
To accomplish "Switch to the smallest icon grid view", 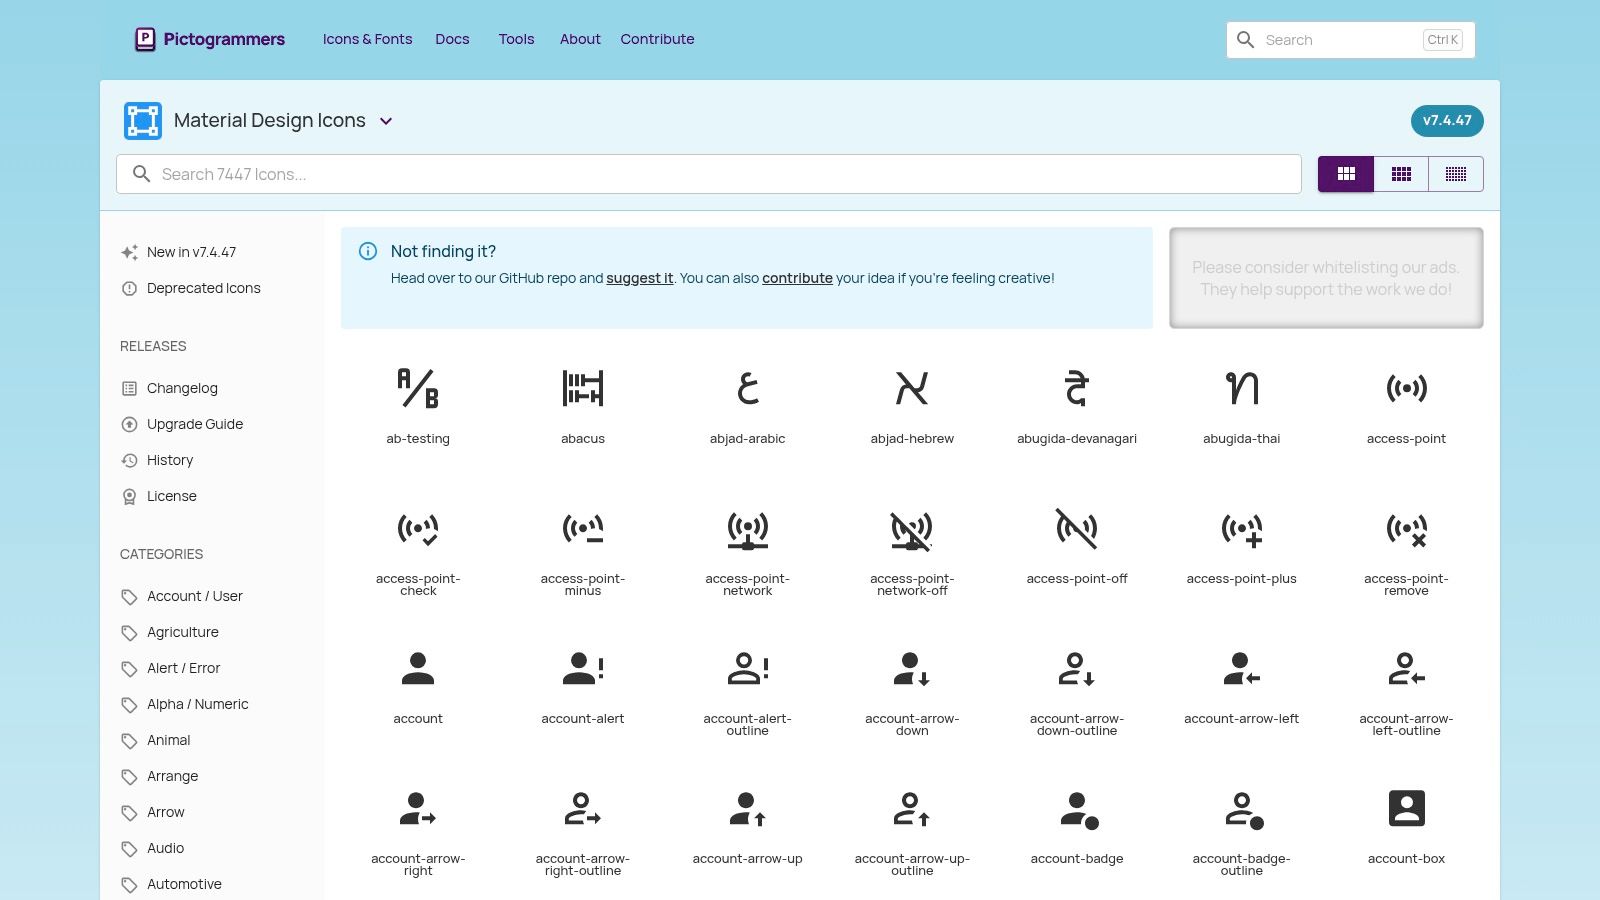I will (1456, 173).
